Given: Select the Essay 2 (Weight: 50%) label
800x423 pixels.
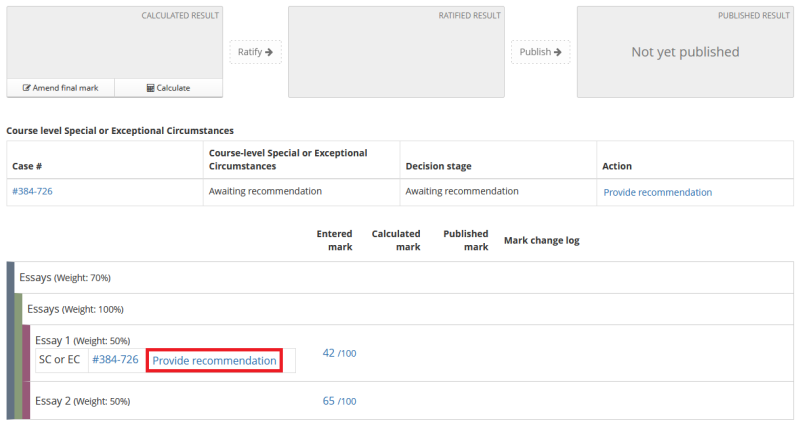Looking at the screenshot, I should tap(83, 401).
